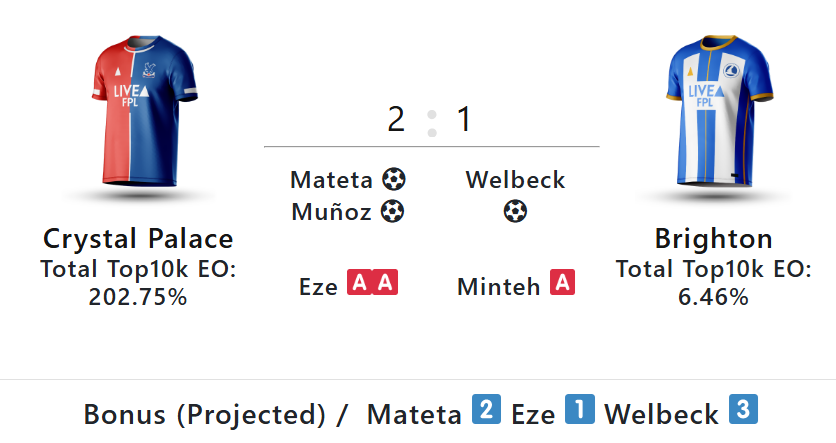Image resolution: width=836 pixels, height=443 pixels.
Task: Click Brighton's score of 1
Action: (464, 120)
